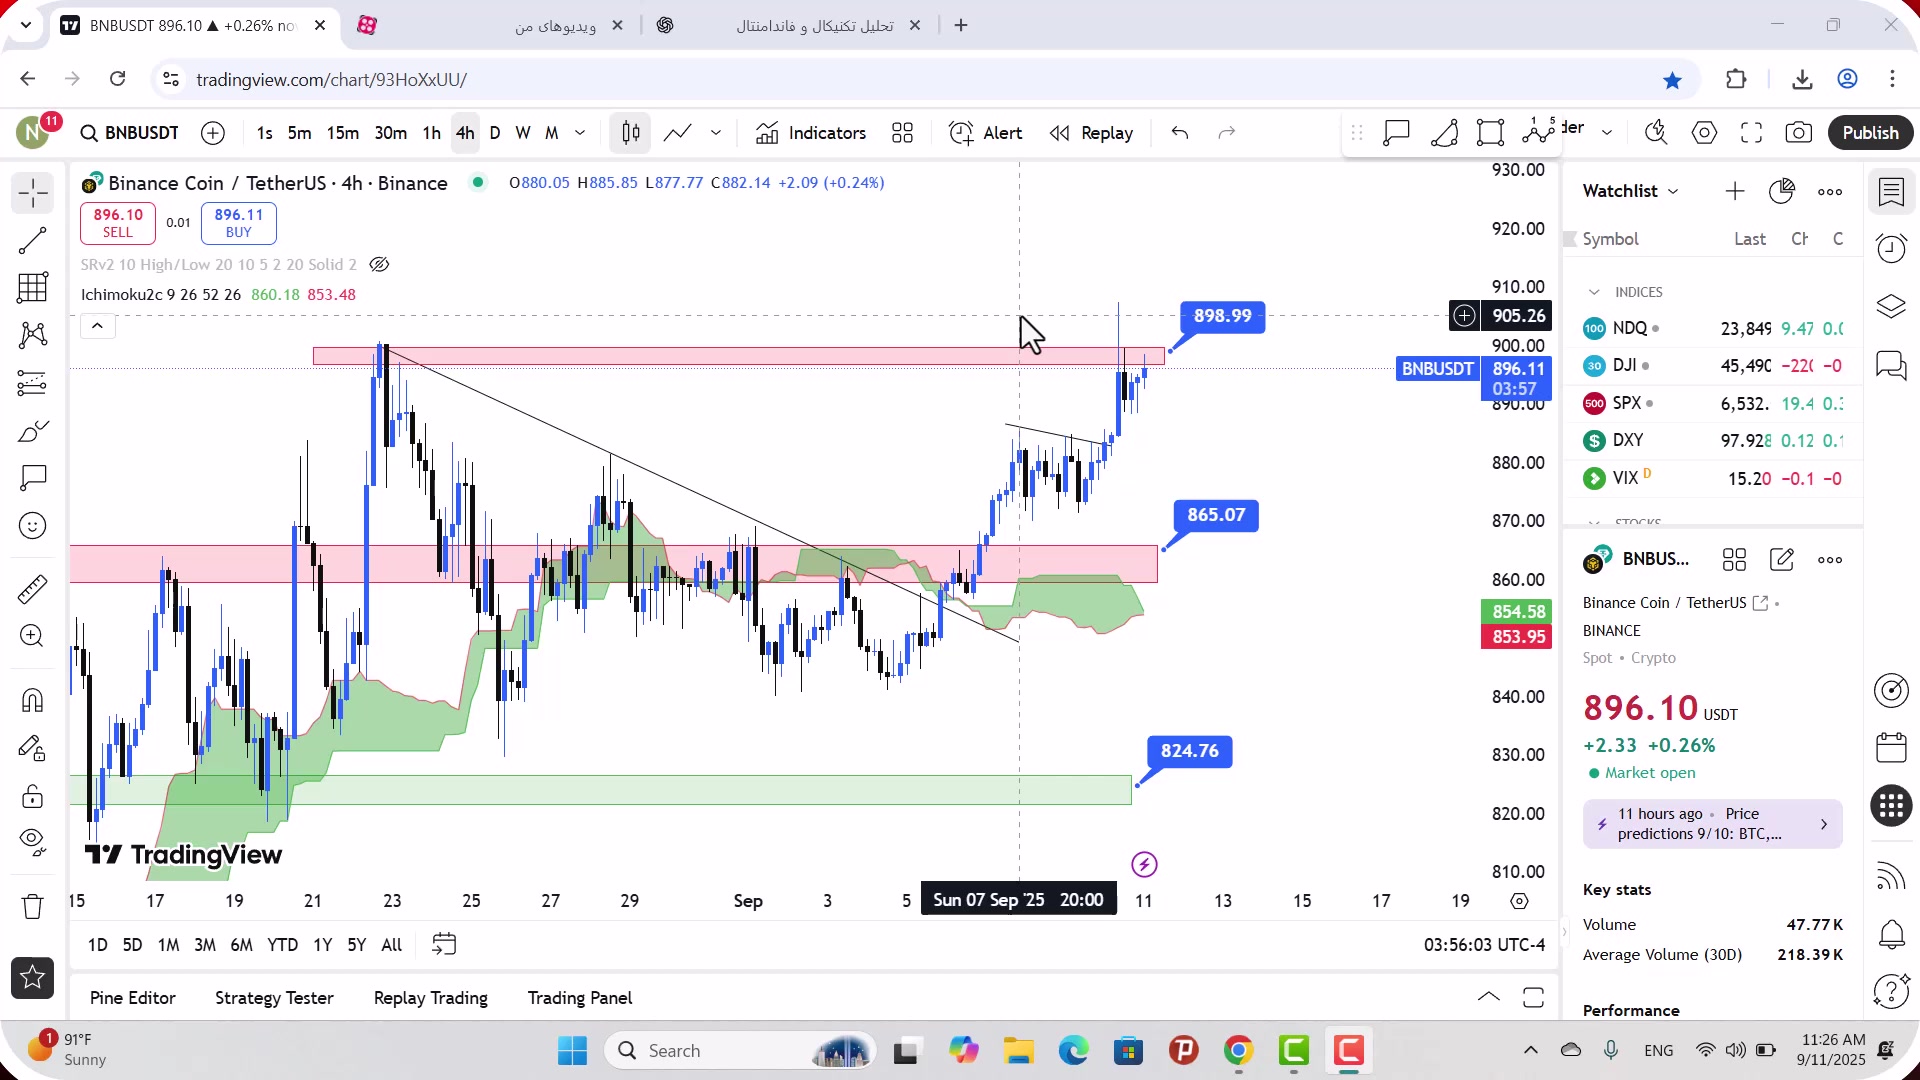This screenshot has height=1080, width=1920.
Task: Select the 1h timeframe
Action: pos(431,133)
